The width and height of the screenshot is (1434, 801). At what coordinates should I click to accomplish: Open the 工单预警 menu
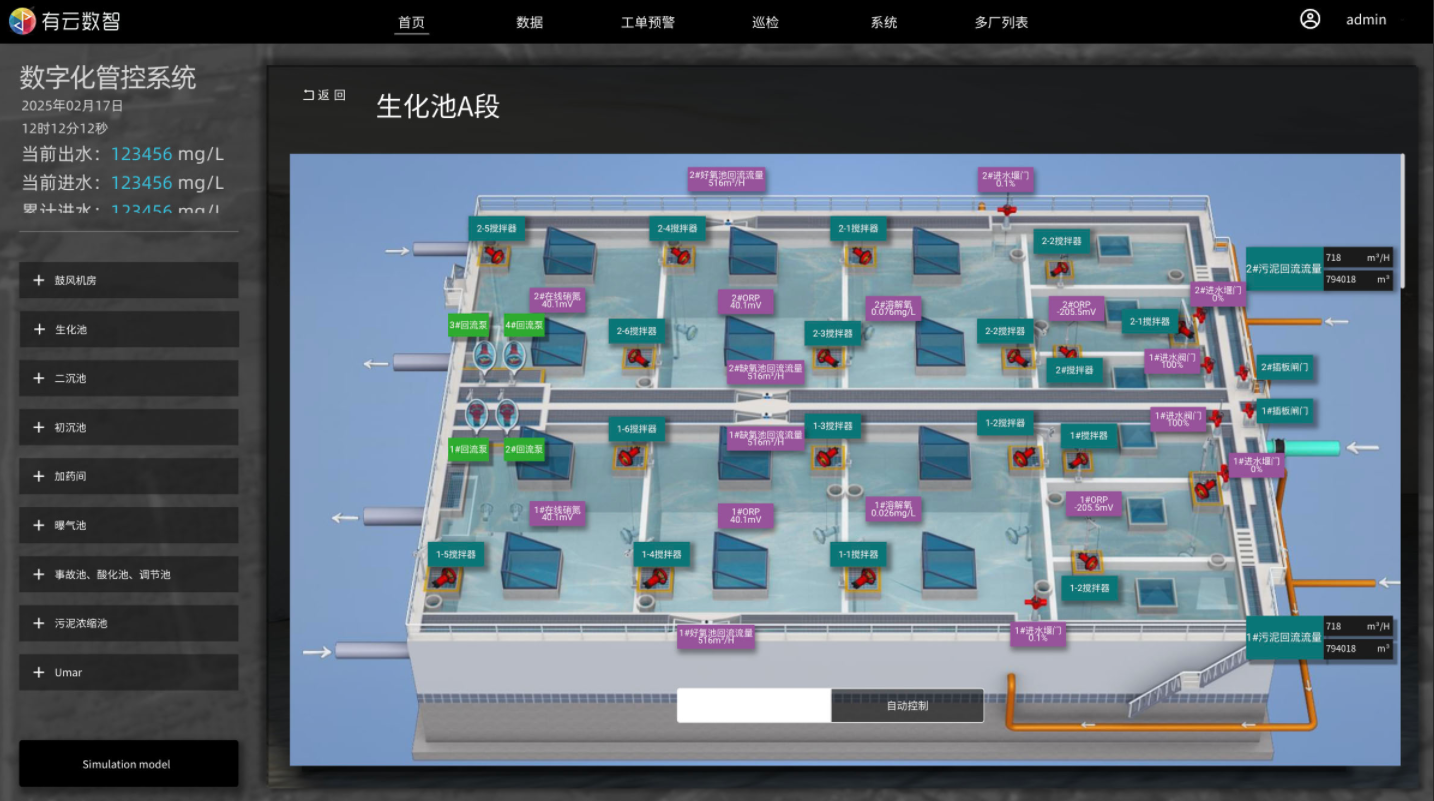click(647, 22)
